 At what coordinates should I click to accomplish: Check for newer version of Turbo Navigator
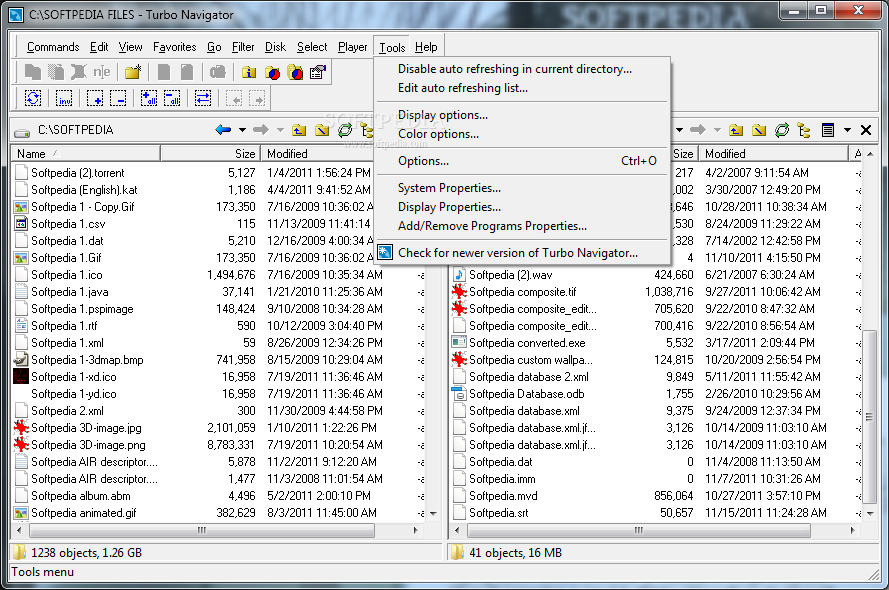(x=522, y=253)
